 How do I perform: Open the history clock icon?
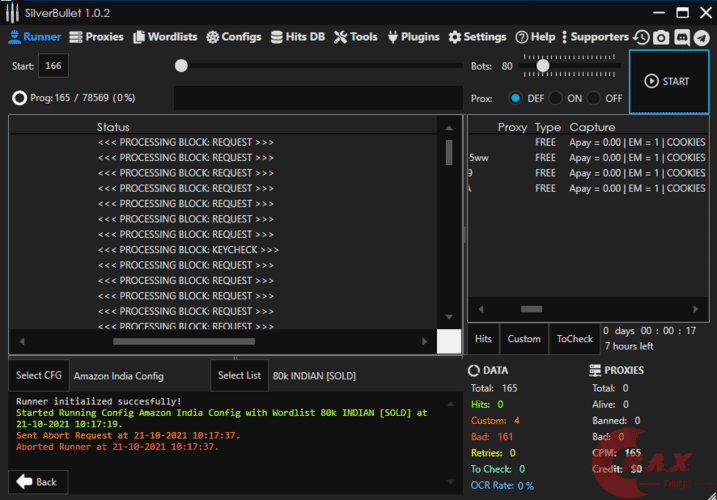[x=641, y=37]
